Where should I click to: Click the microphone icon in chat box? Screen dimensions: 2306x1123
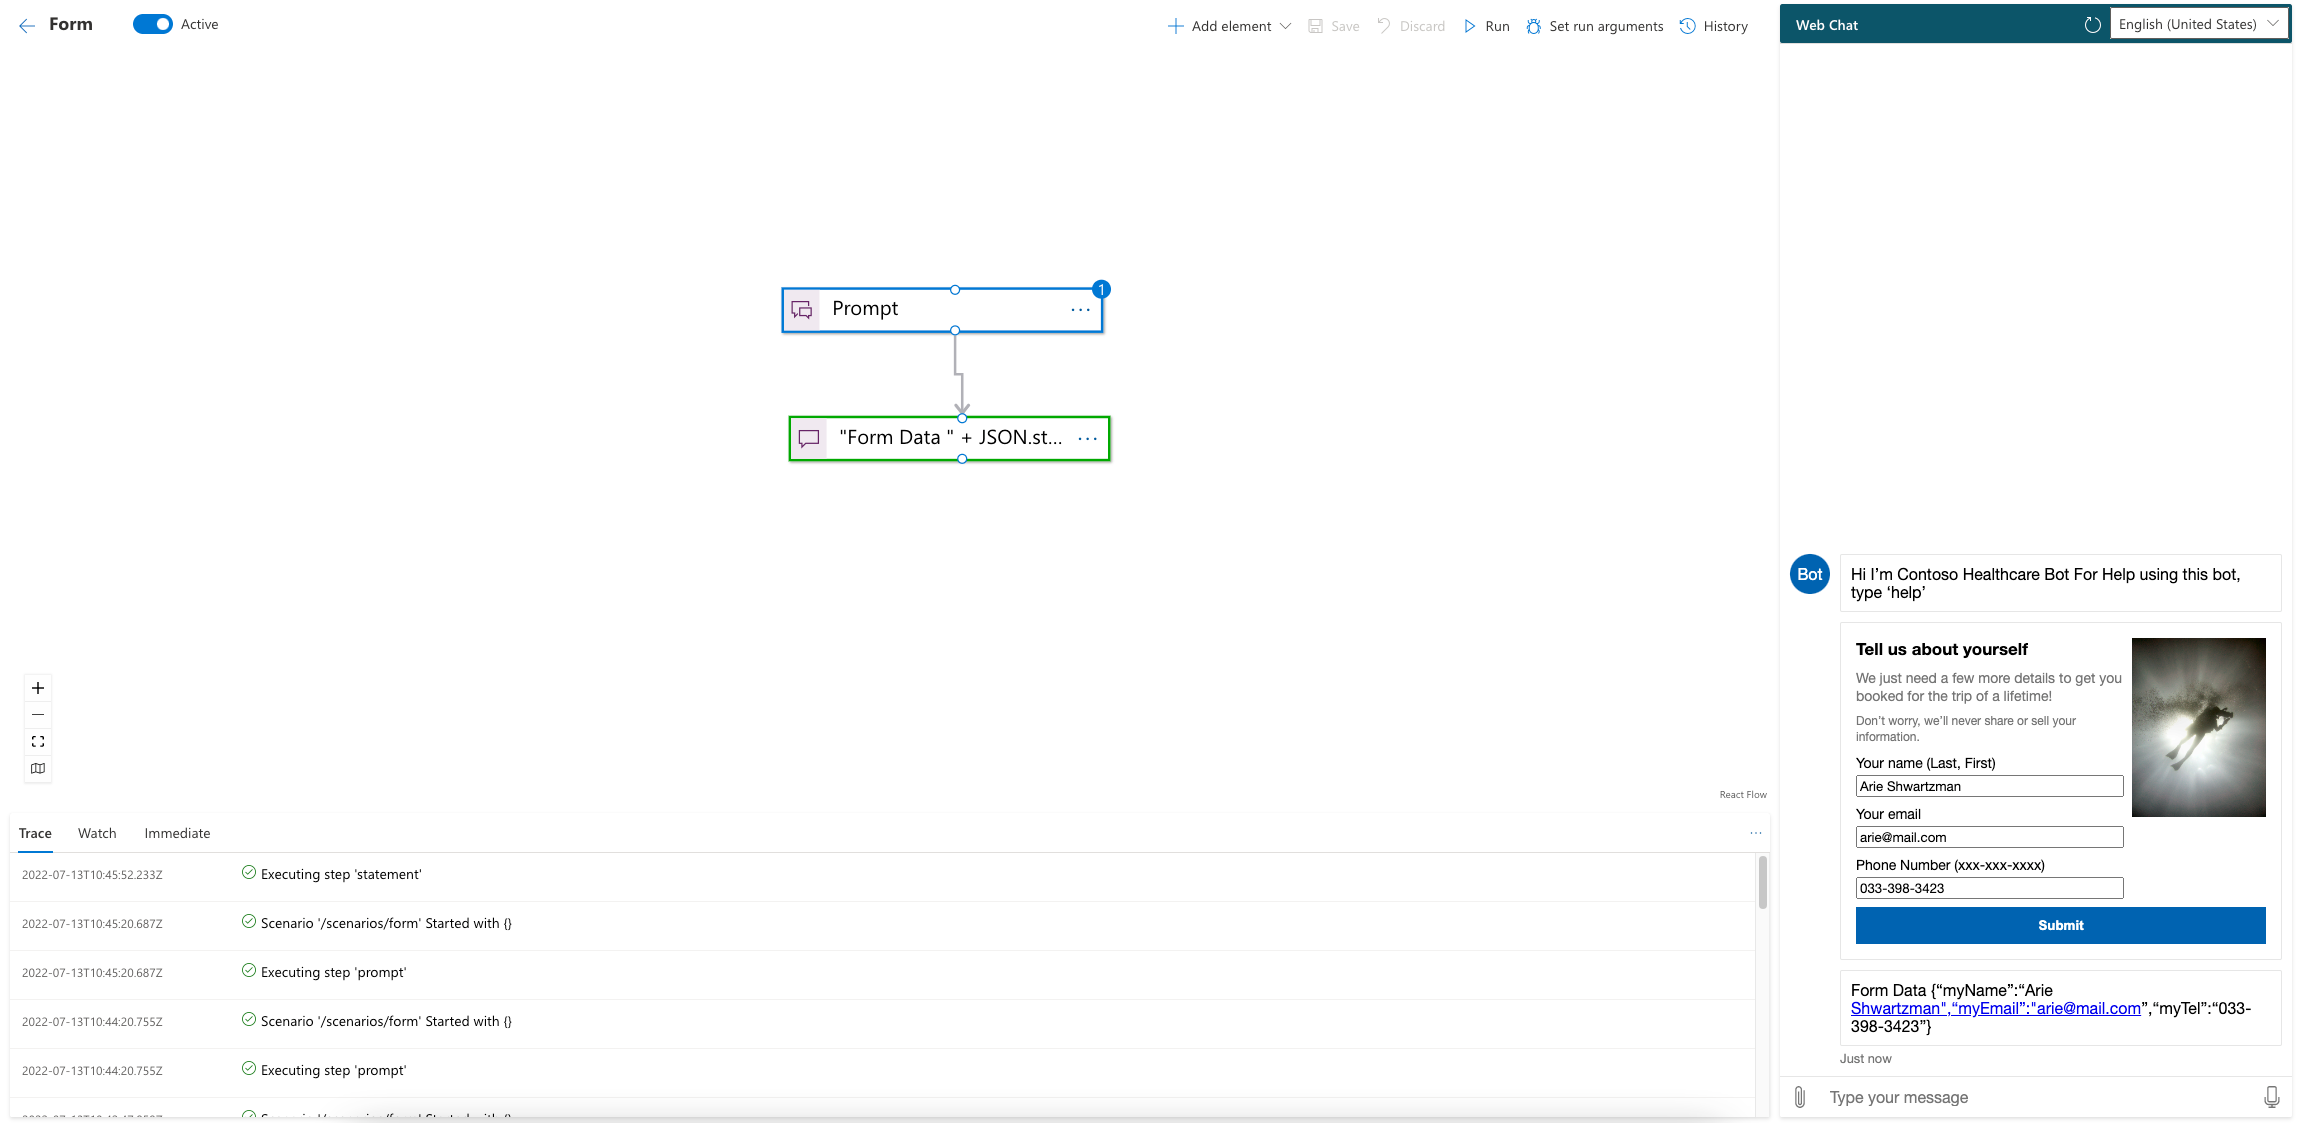pyautogui.click(x=2271, y=1097)
